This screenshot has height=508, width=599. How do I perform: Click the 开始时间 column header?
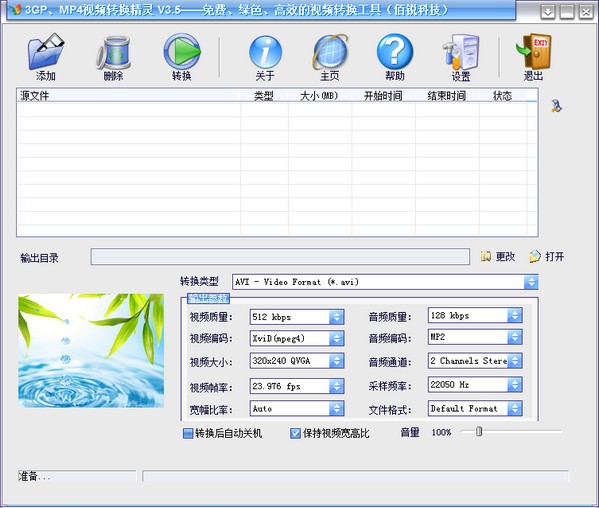tap(383, 95)
